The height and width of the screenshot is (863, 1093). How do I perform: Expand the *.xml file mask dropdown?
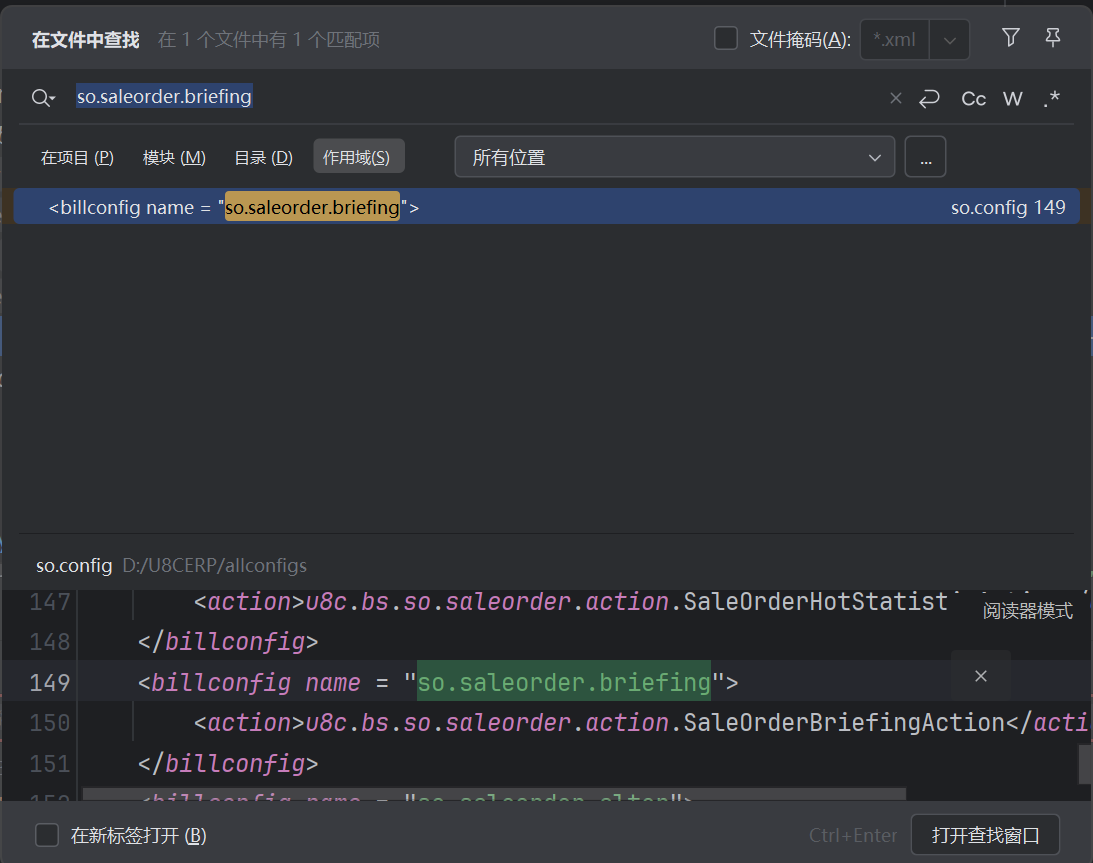coord(950,40)
